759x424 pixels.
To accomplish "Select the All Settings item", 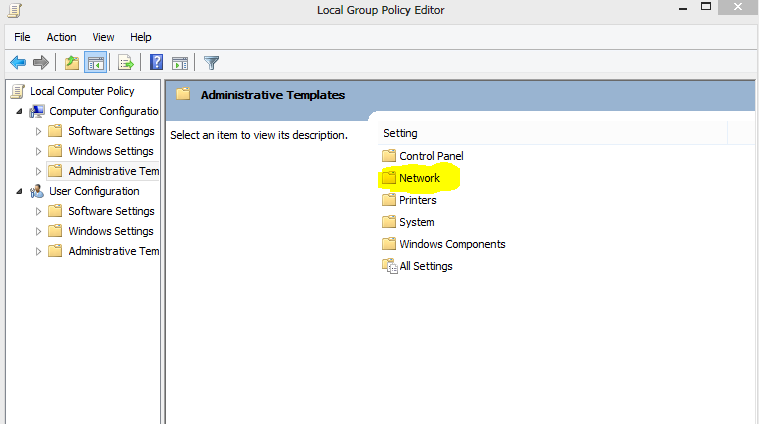I will pos(425,266).
